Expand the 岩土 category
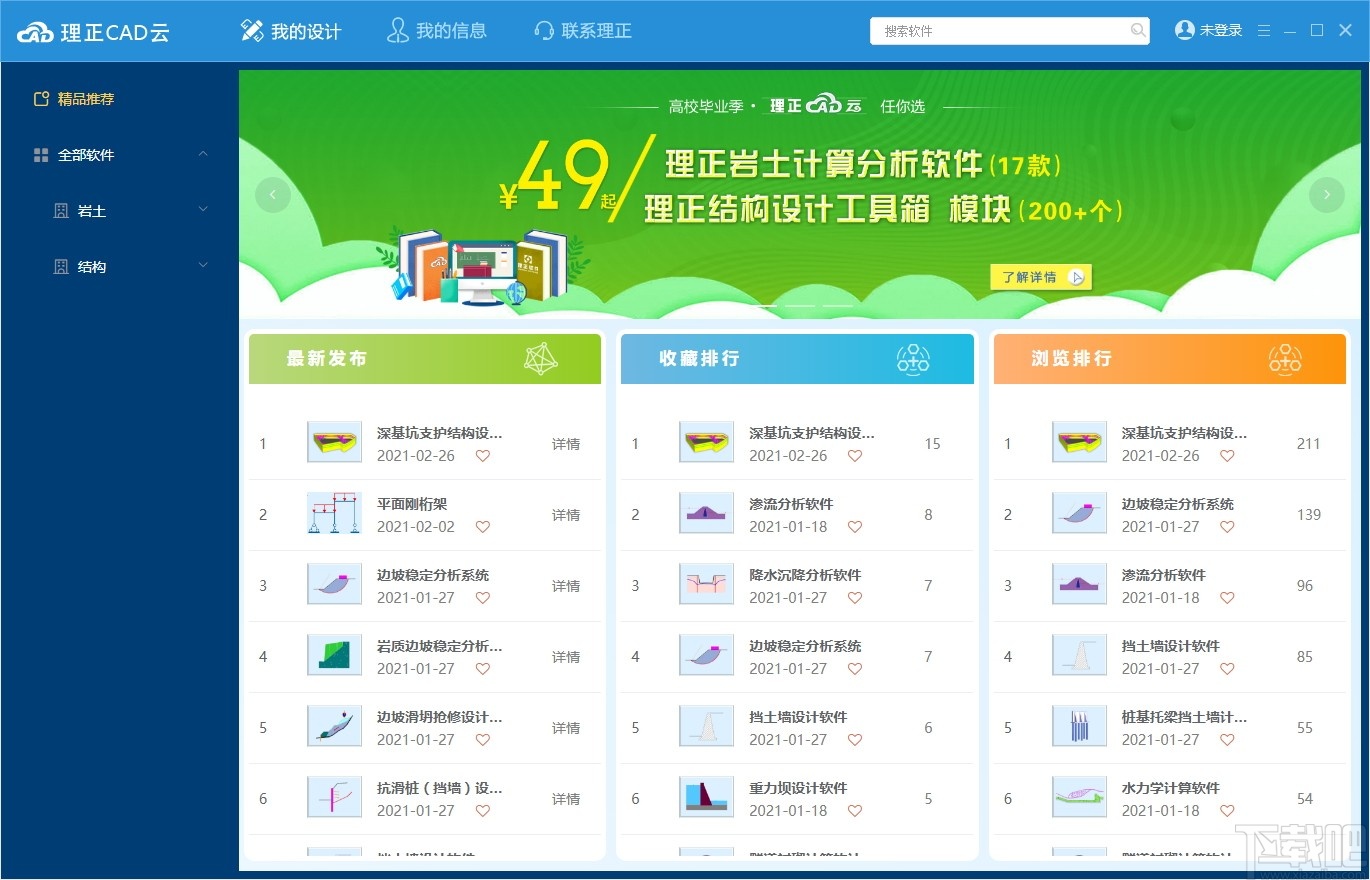 click(x=203, y=211)
